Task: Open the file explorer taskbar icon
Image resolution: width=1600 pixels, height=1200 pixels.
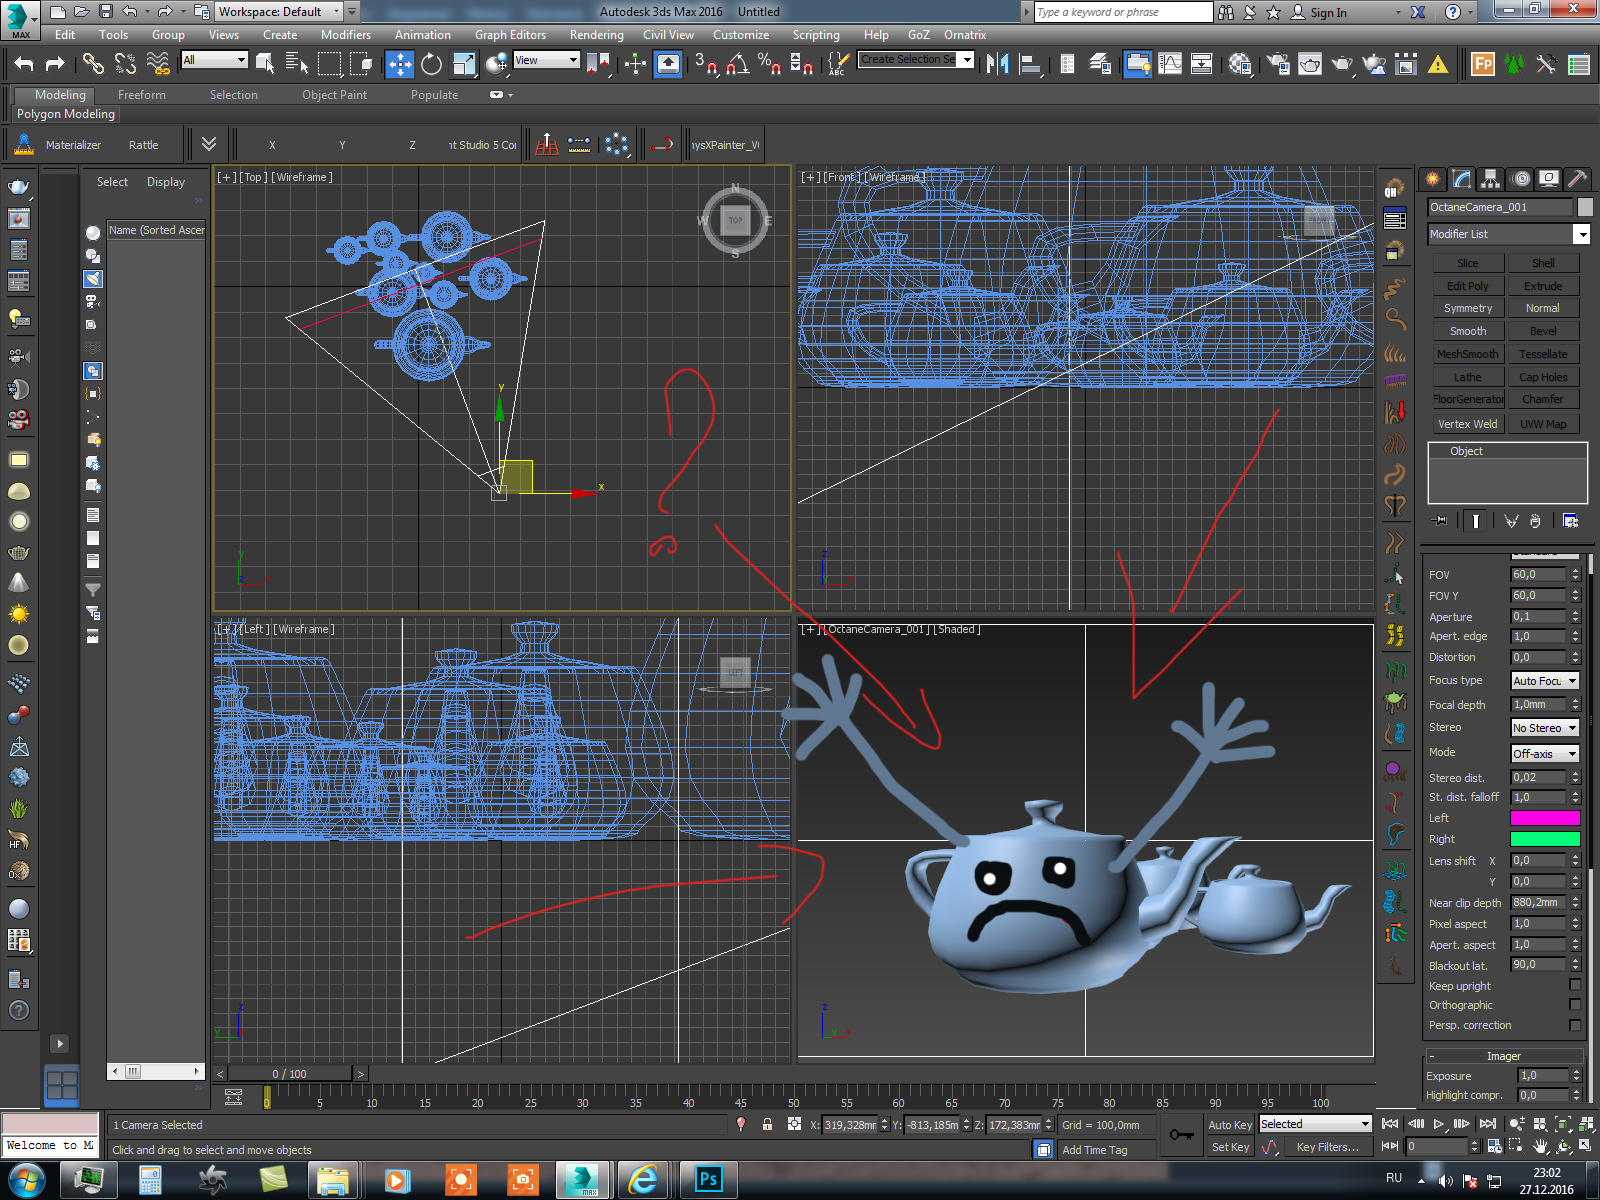Action: point(332,1180)
